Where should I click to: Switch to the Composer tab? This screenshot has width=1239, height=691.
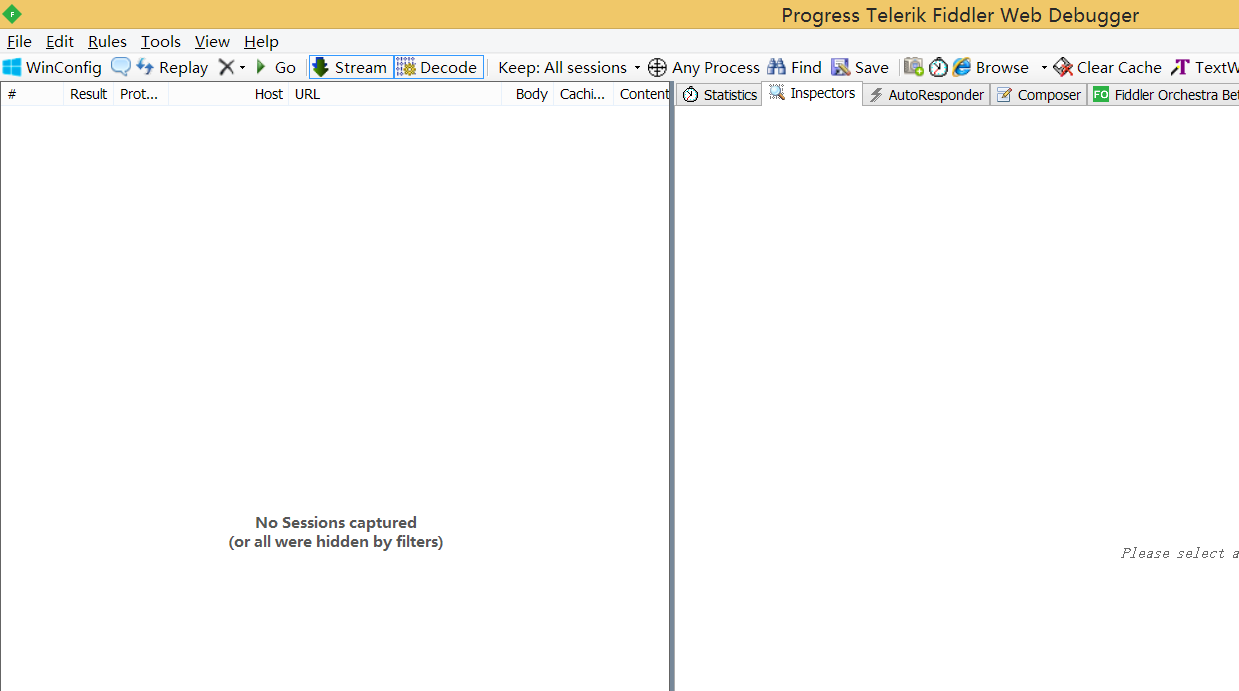click(1039, 94)
